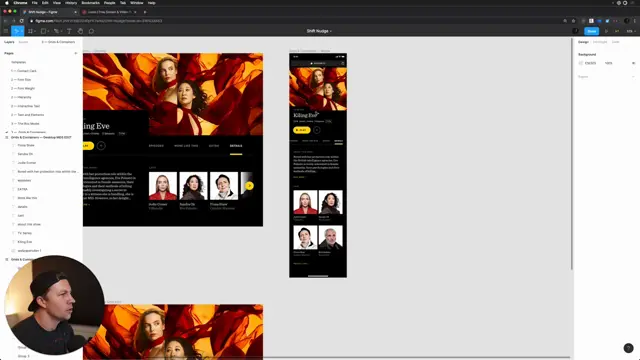This screenshot has width=640, height=360.
Task: Select the 'Hierarchy' page
Action: click(21, 97)
